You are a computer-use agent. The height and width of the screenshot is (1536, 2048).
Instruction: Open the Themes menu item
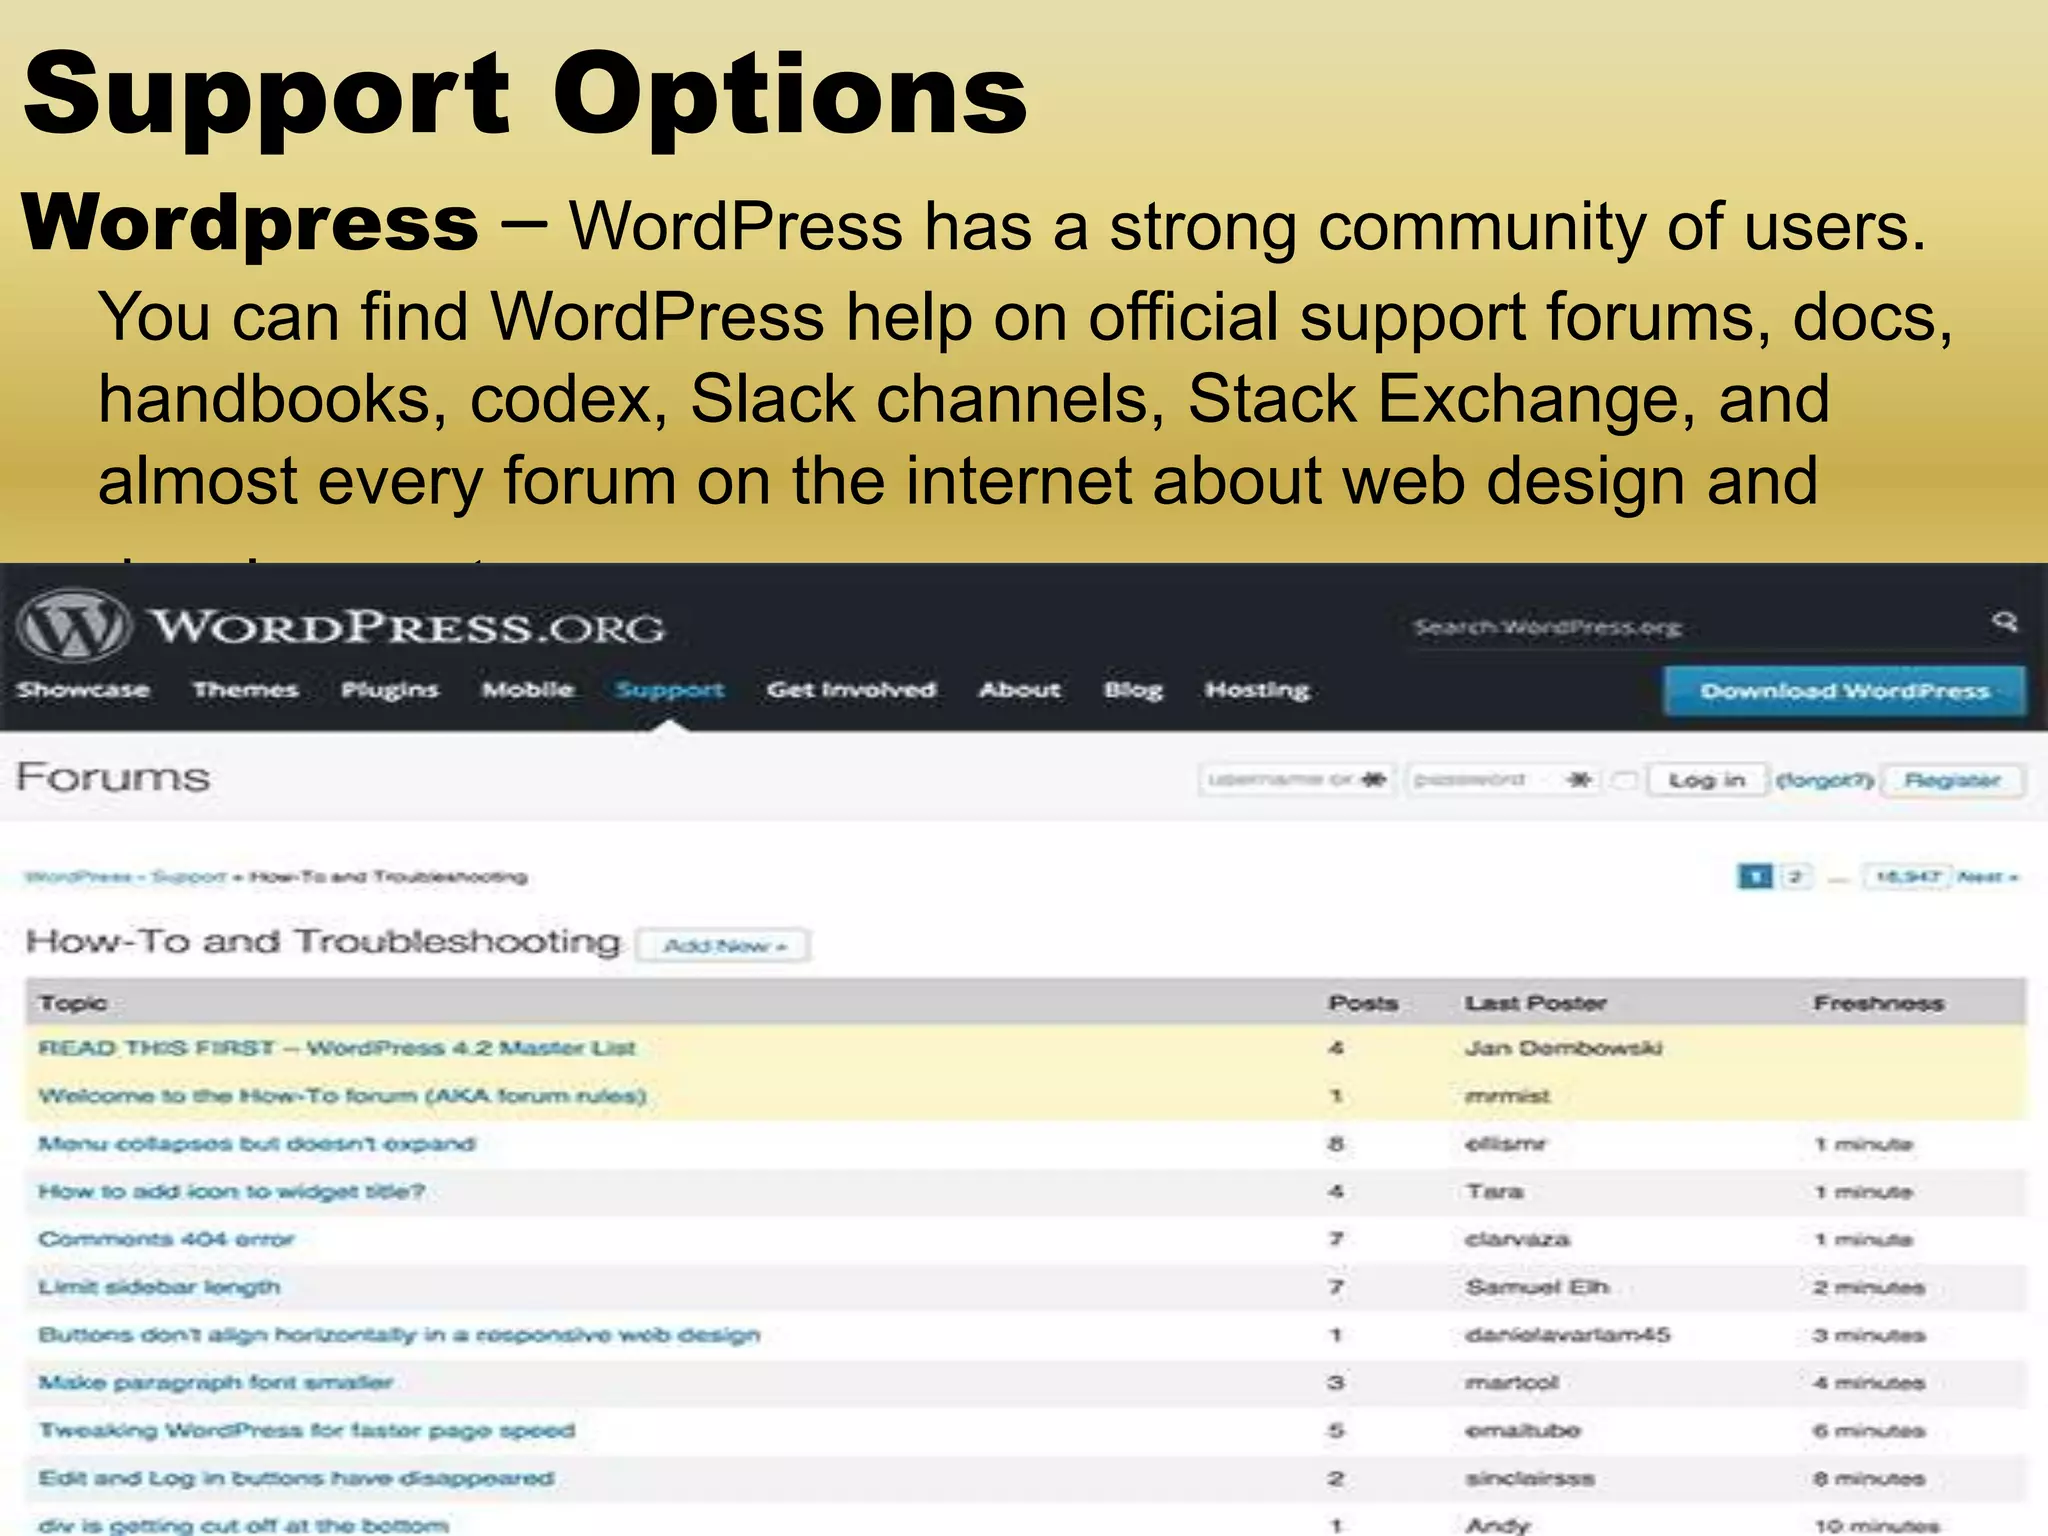(246, 690)
